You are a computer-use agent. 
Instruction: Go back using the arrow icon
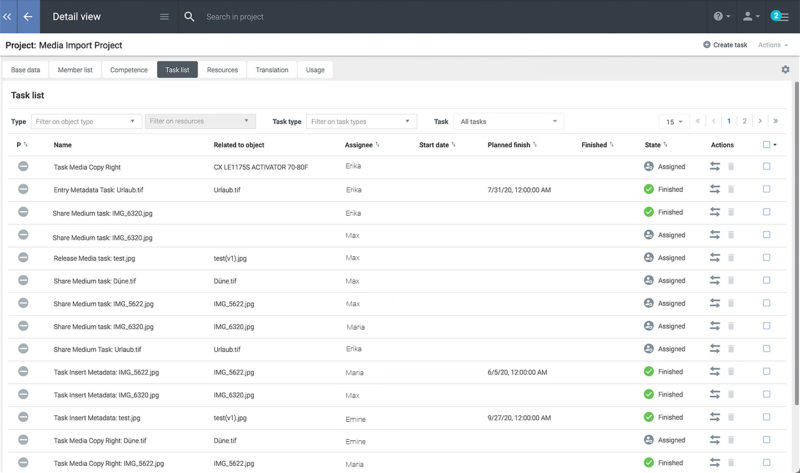coord(28,16)
